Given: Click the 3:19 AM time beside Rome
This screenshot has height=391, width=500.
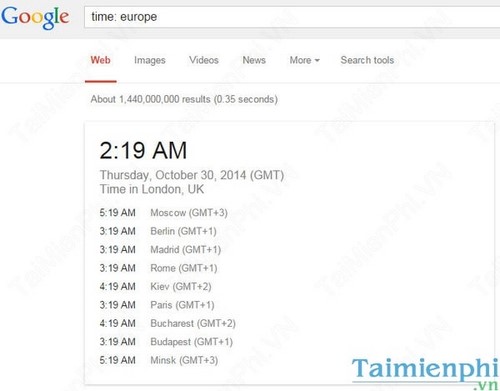Looking at the screenshot, I should 117,268.
